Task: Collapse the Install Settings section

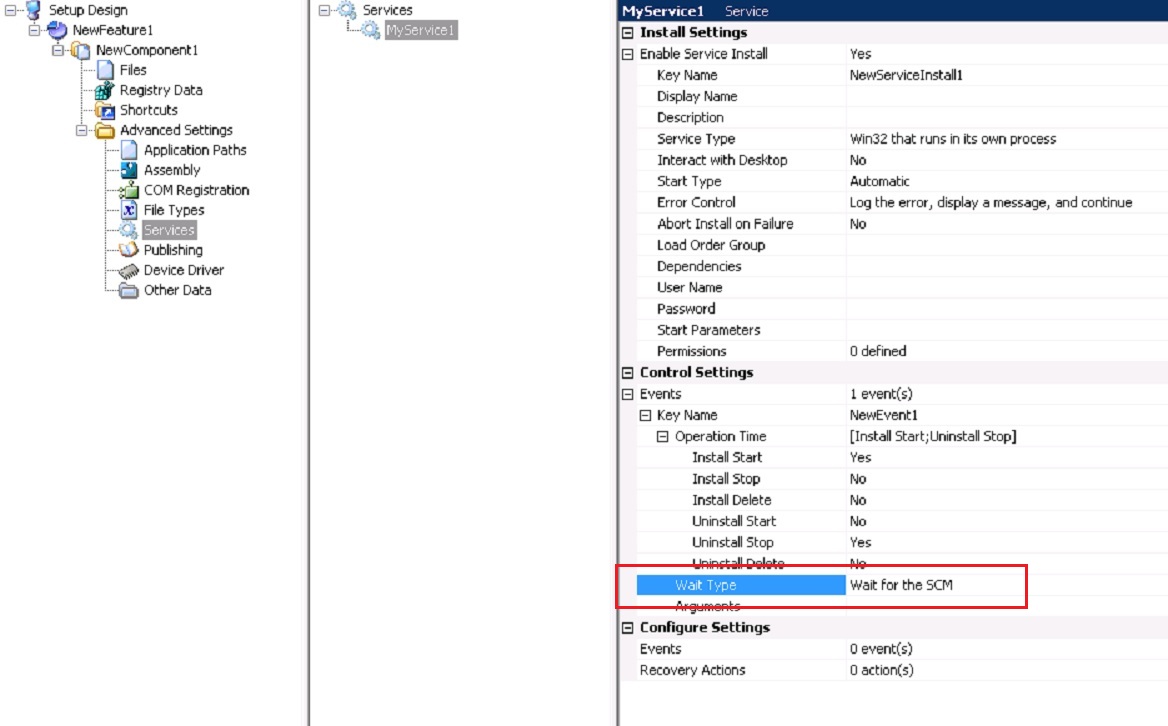Action: tap(627, 33)
